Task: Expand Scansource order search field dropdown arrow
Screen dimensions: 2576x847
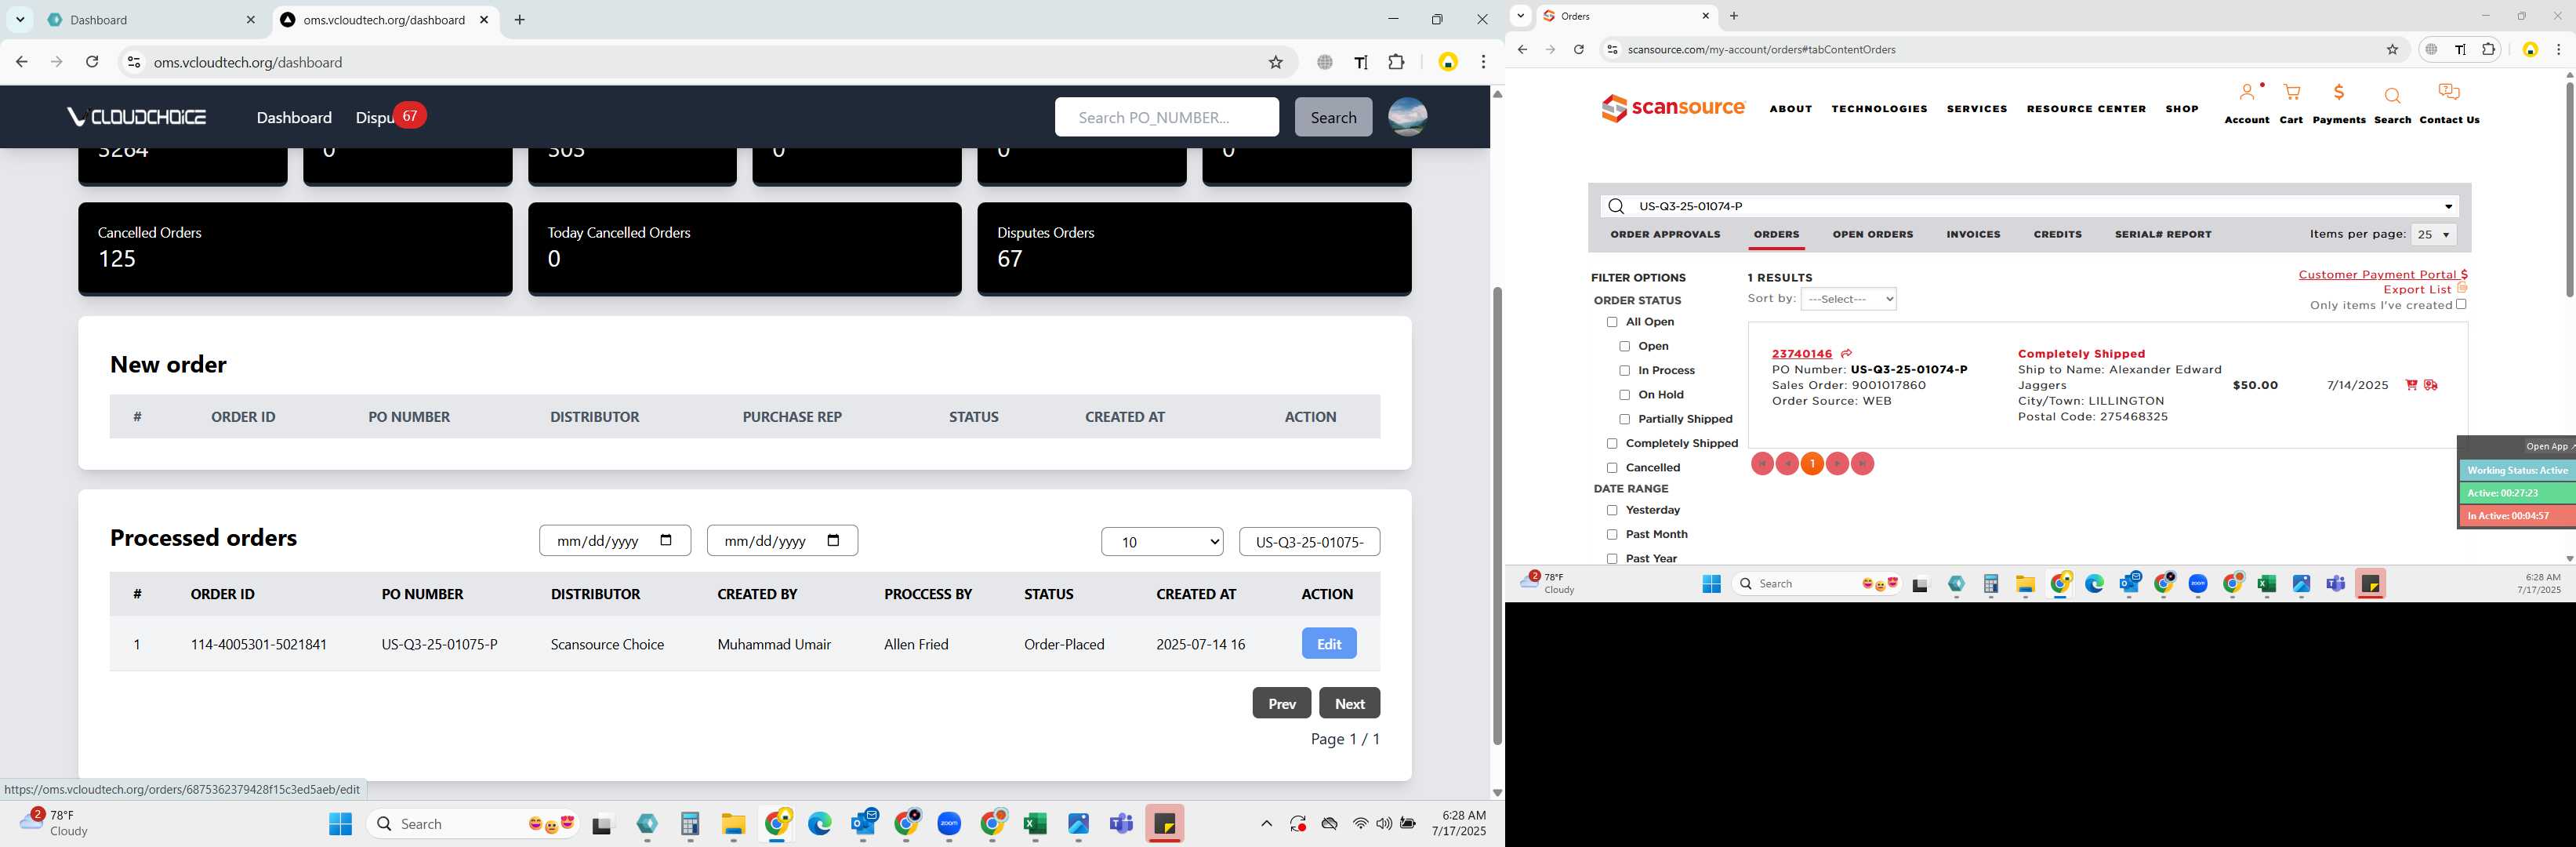Action: click(x=2448, y=207)
